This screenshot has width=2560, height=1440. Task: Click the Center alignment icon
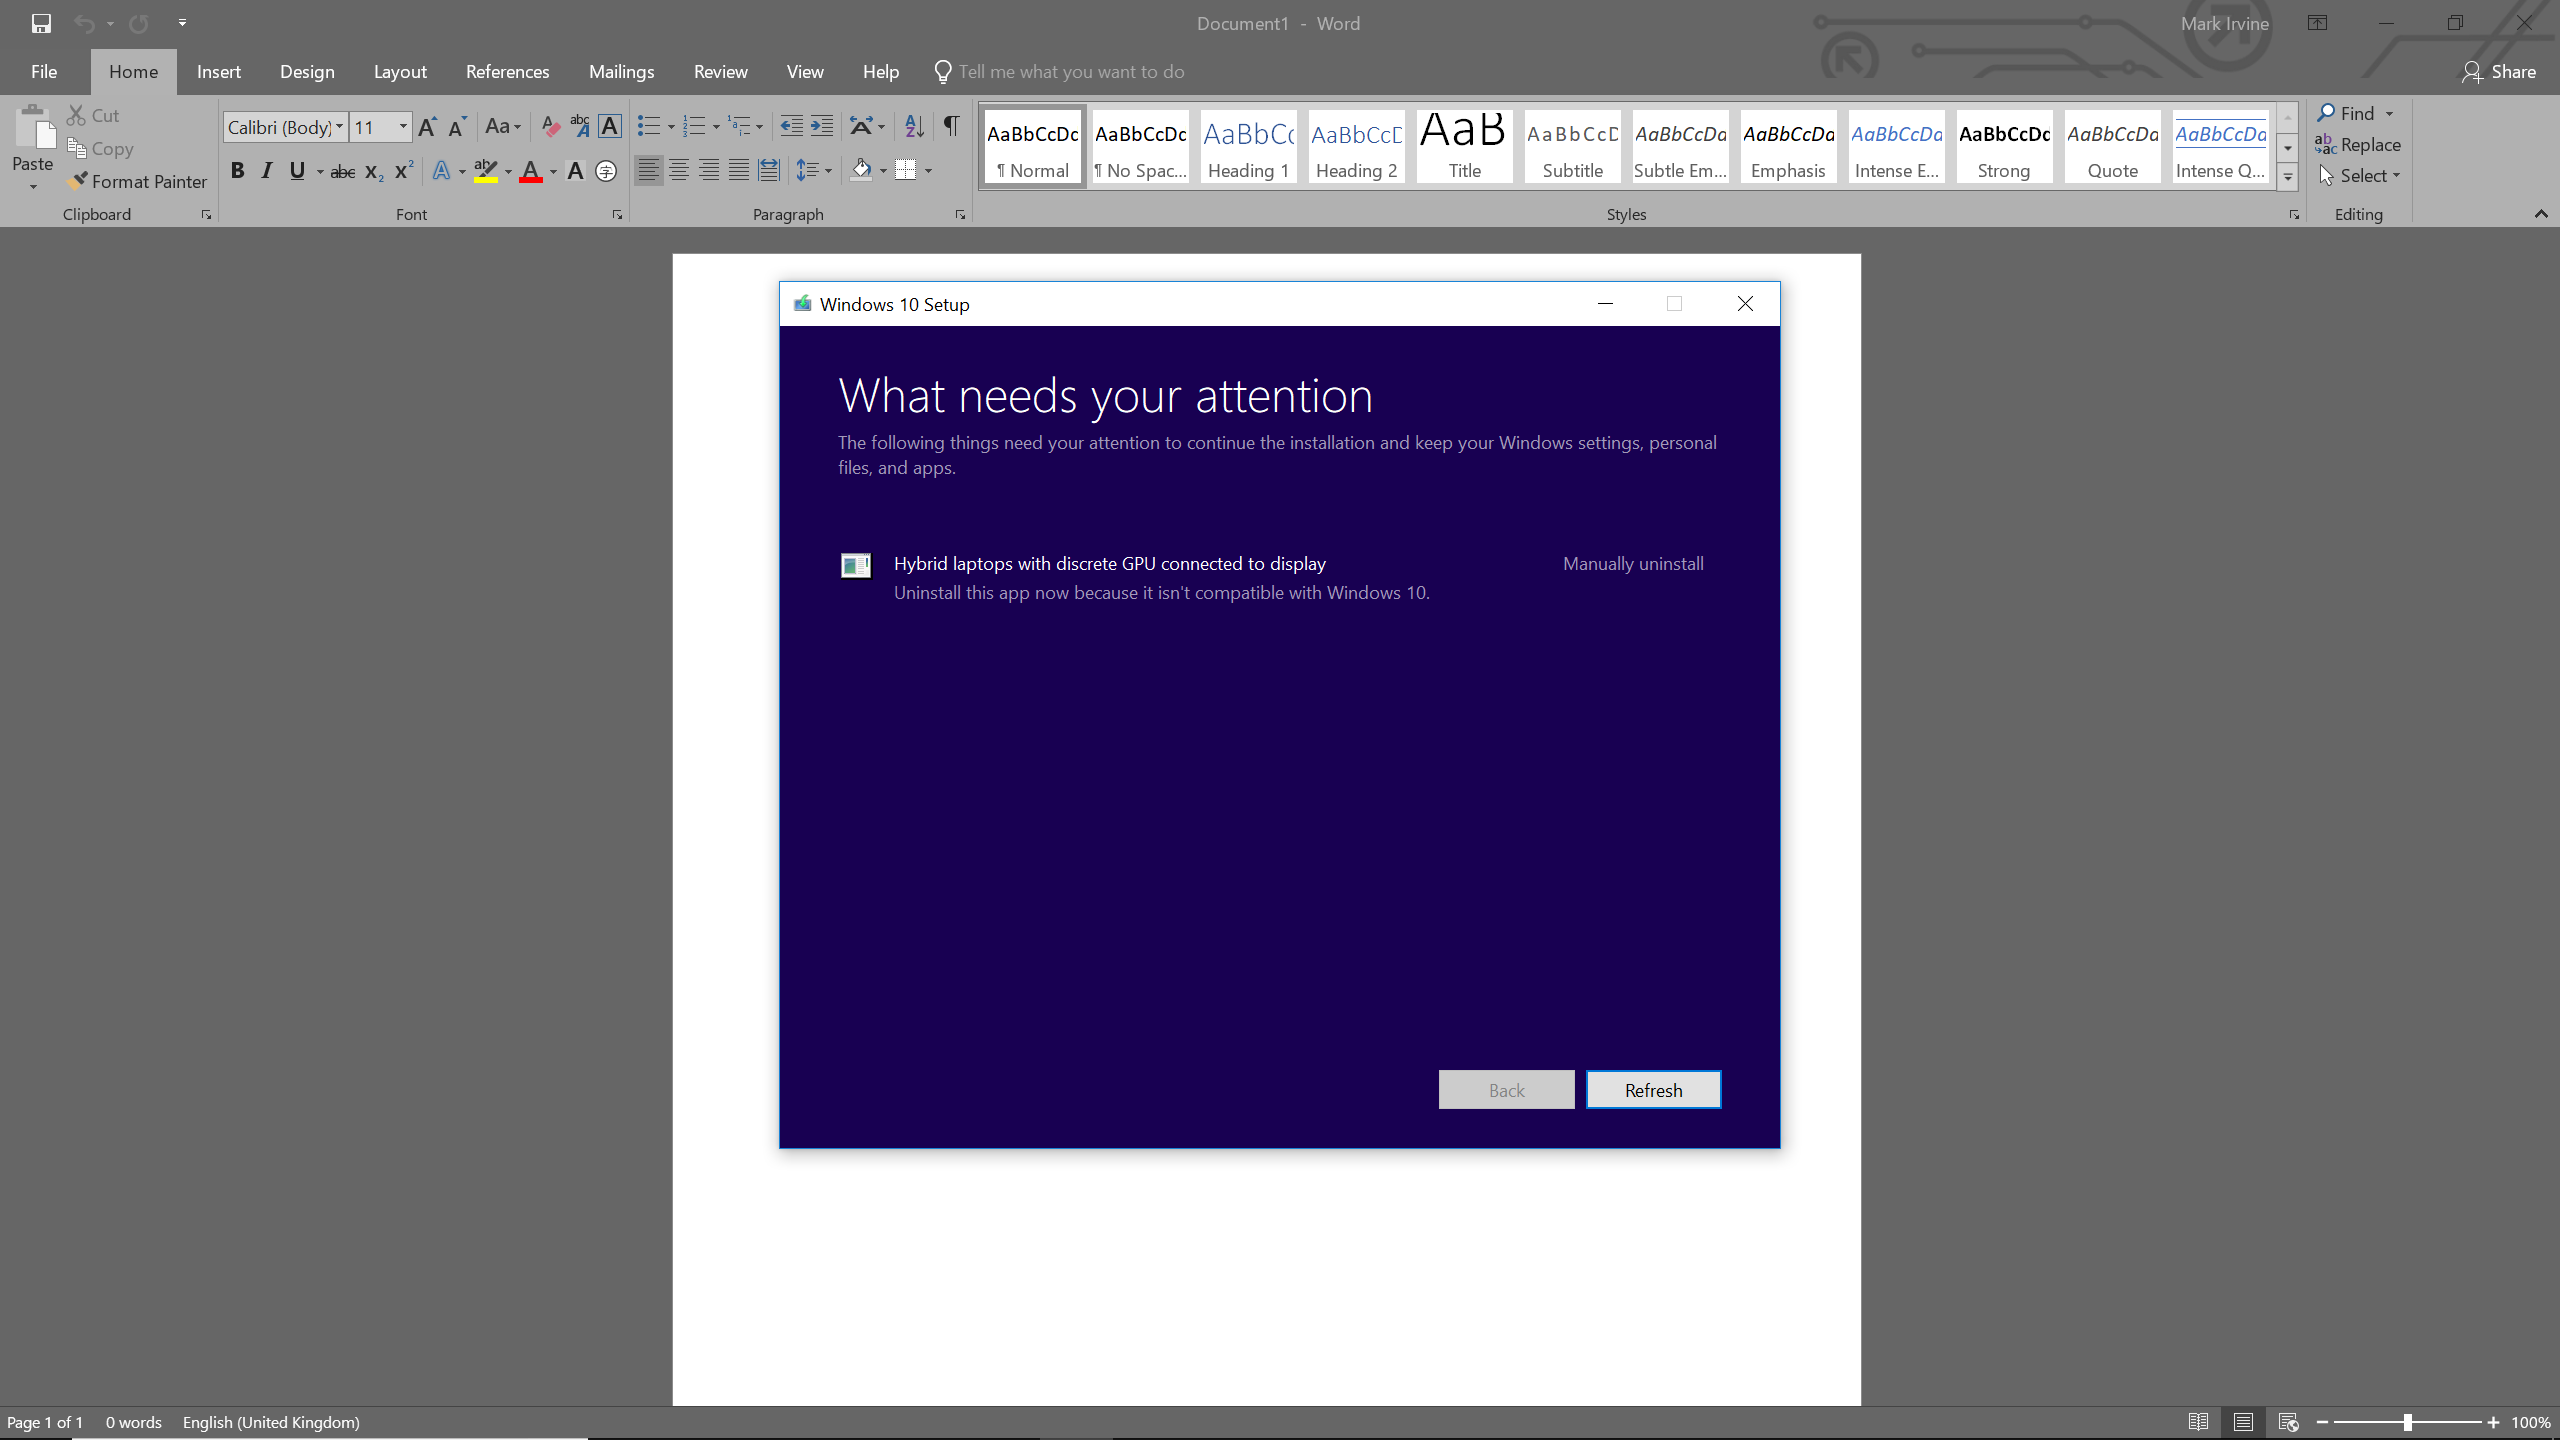pyautogui.click(x=679, y=171)
